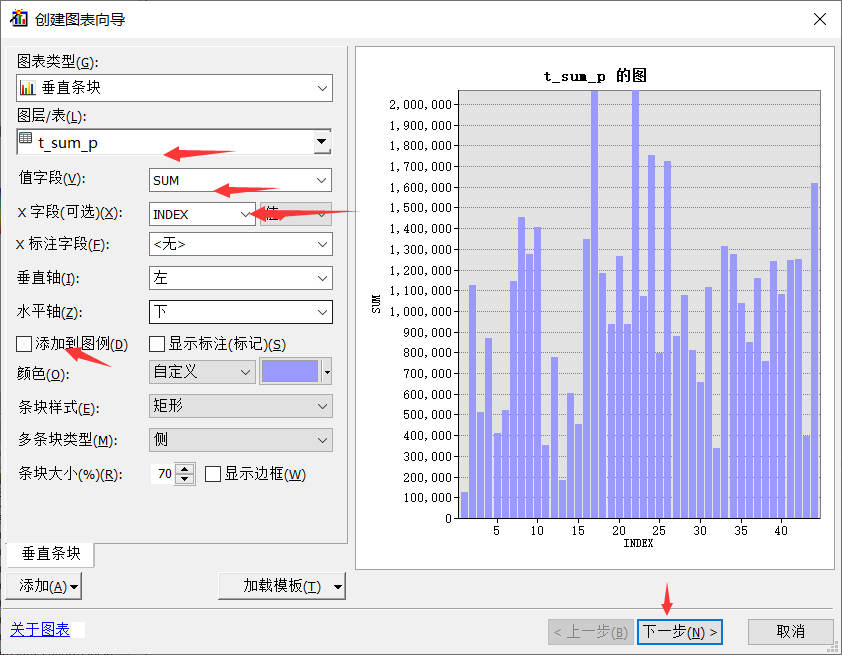Open the 关于图表 link

(x=40, y=629)
